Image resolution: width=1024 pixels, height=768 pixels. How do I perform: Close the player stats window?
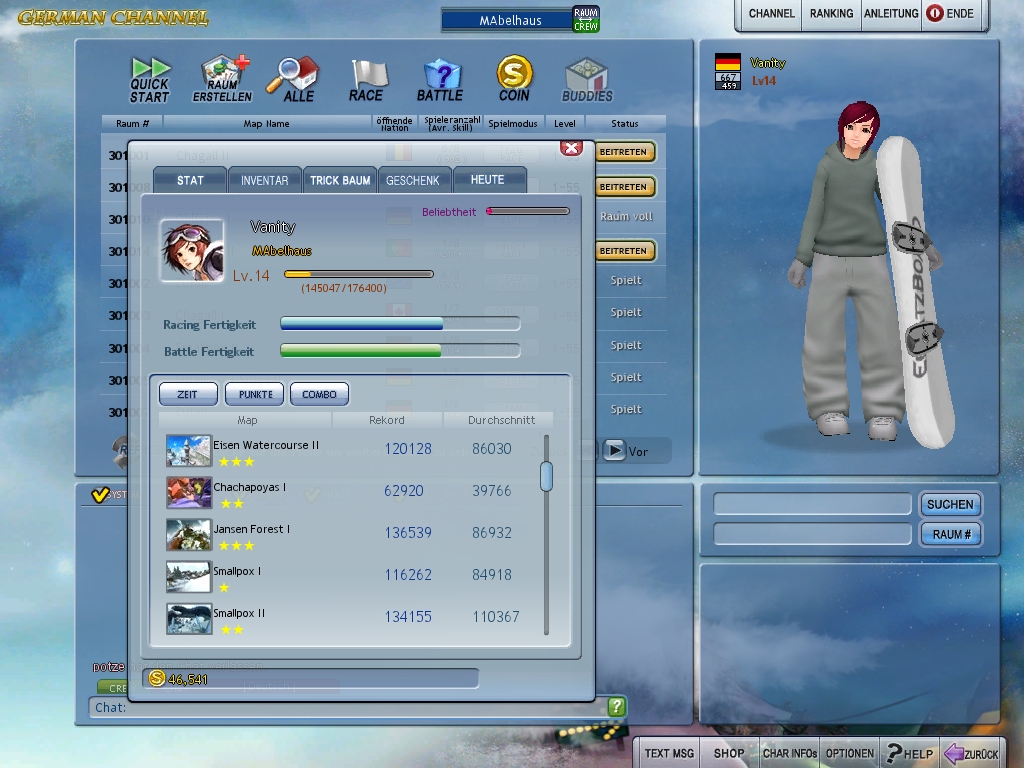[571, 148]
